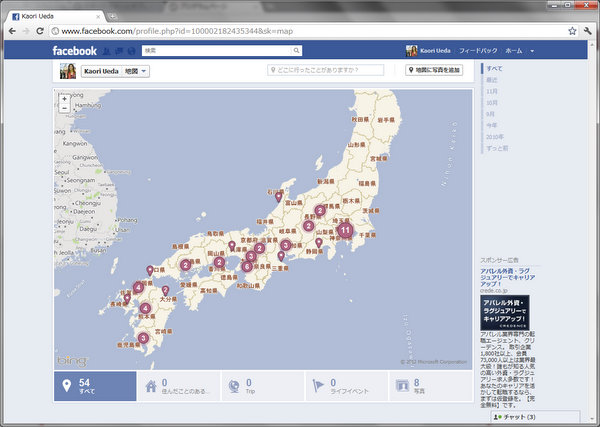Click Kaori Ueda profile photo thumbnail
Screen dimensions: 600x427
[x=68, y=71]
